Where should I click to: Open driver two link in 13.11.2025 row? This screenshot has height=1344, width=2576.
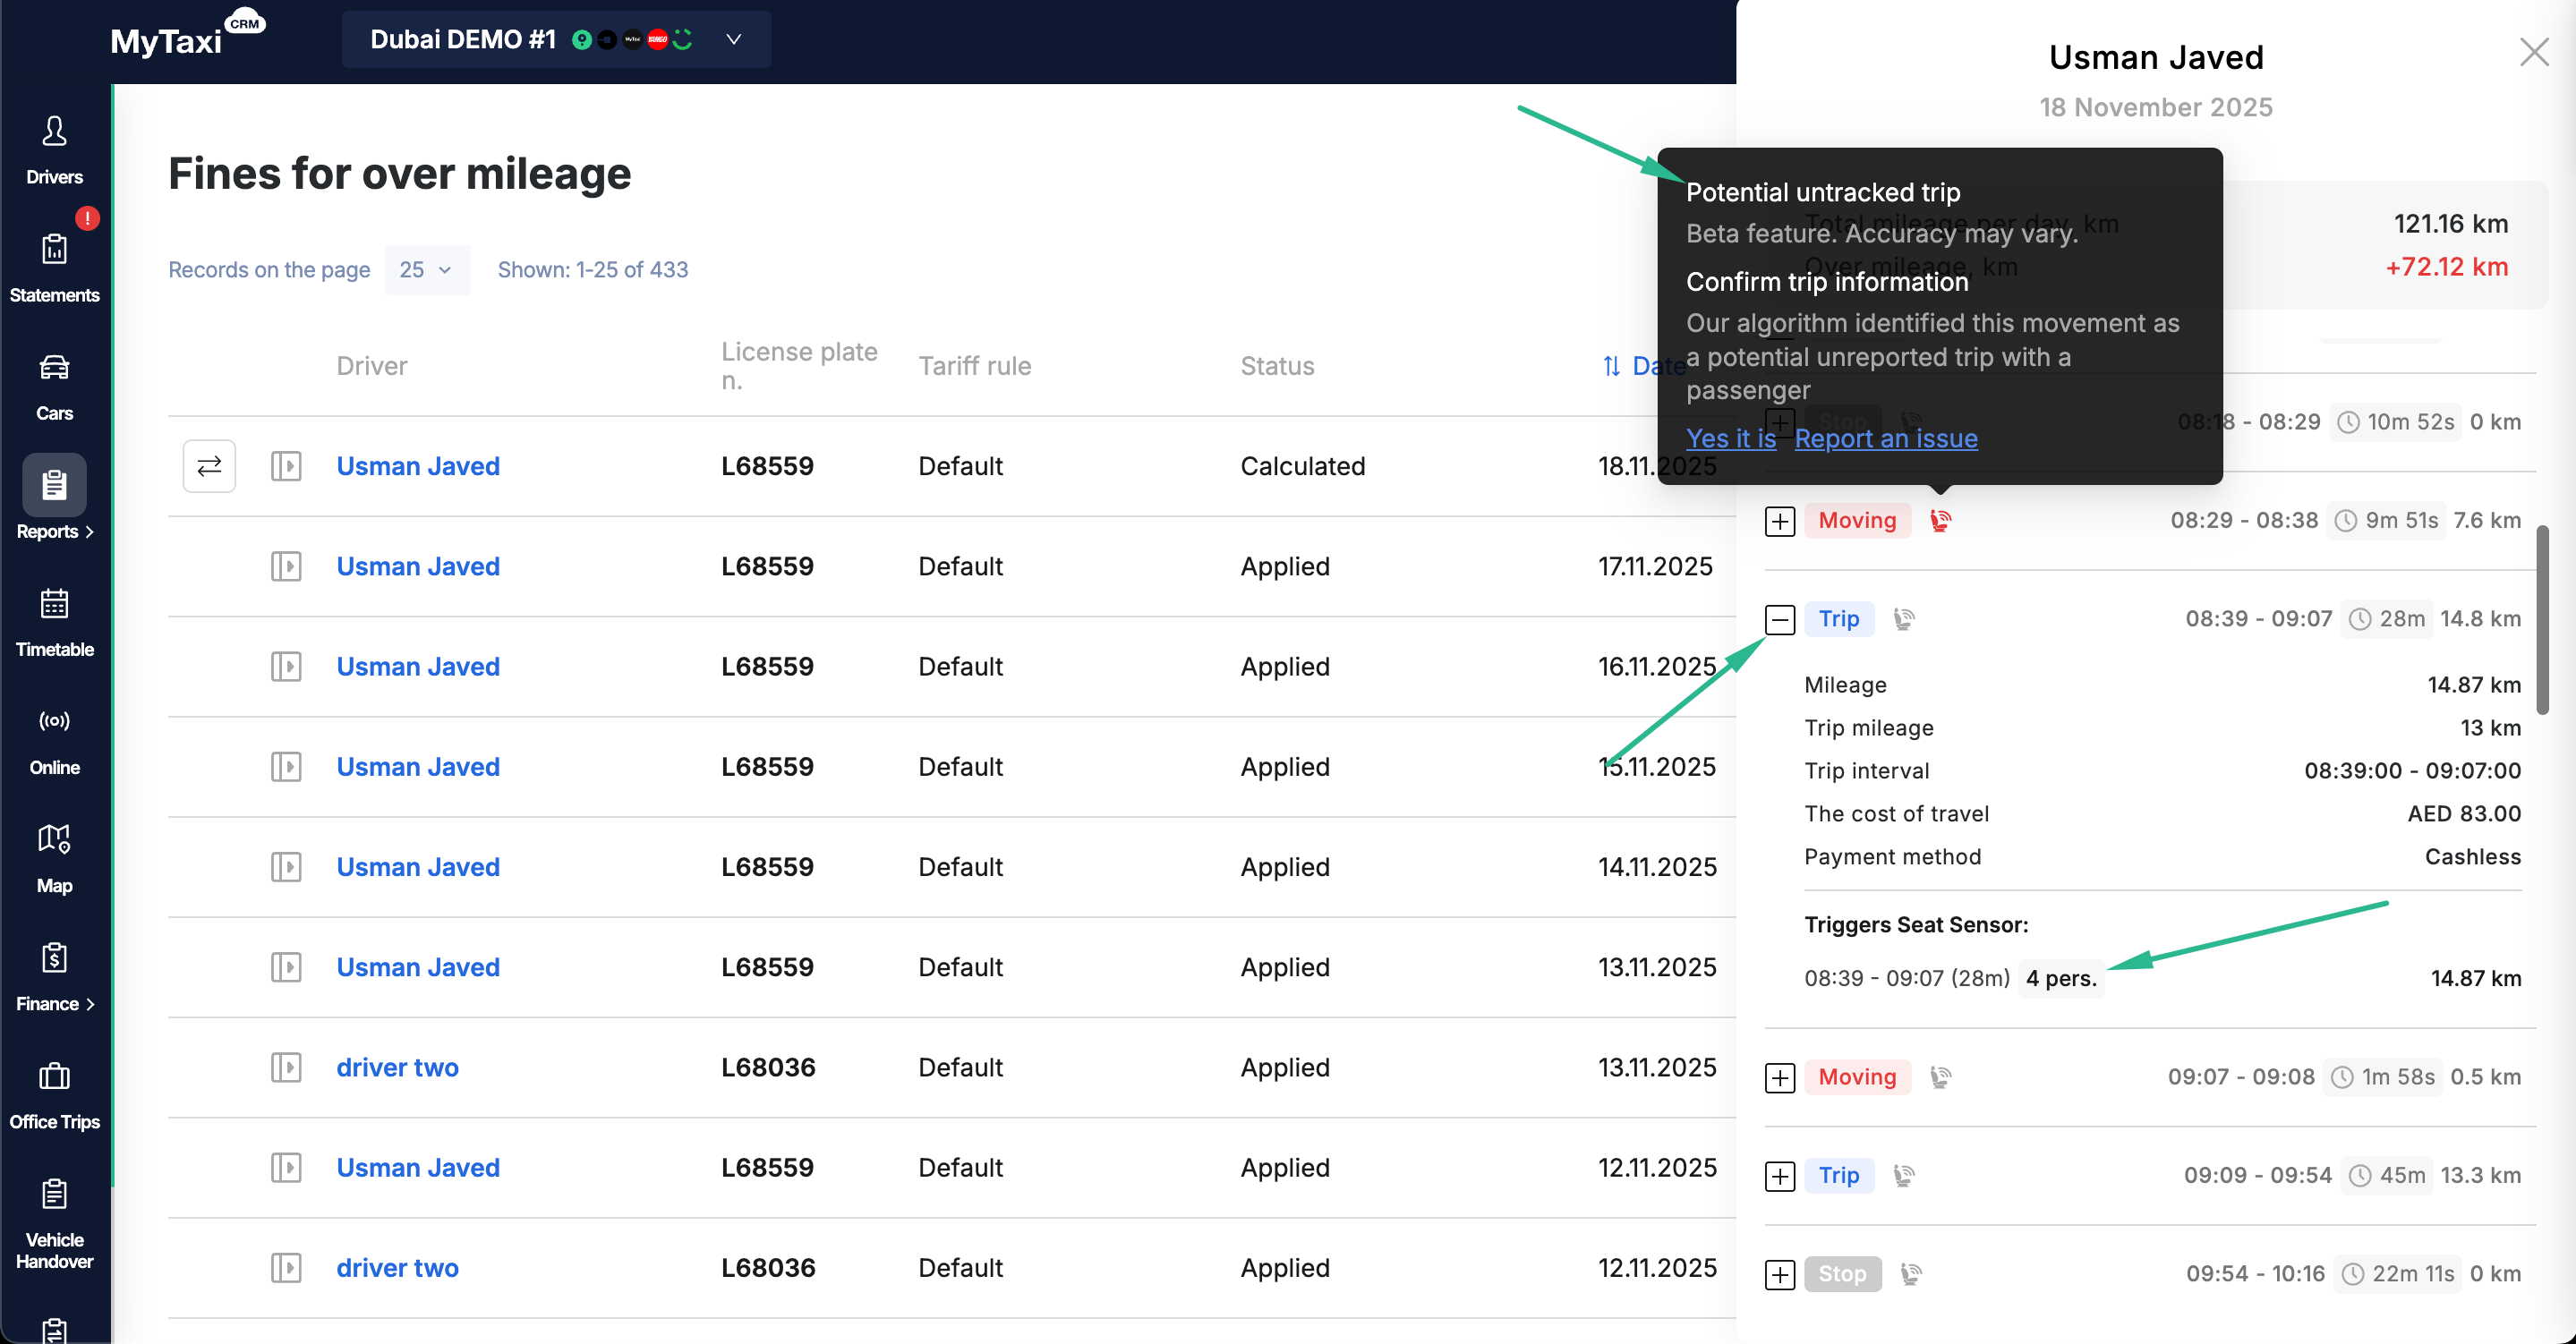tap(397, 1067)
